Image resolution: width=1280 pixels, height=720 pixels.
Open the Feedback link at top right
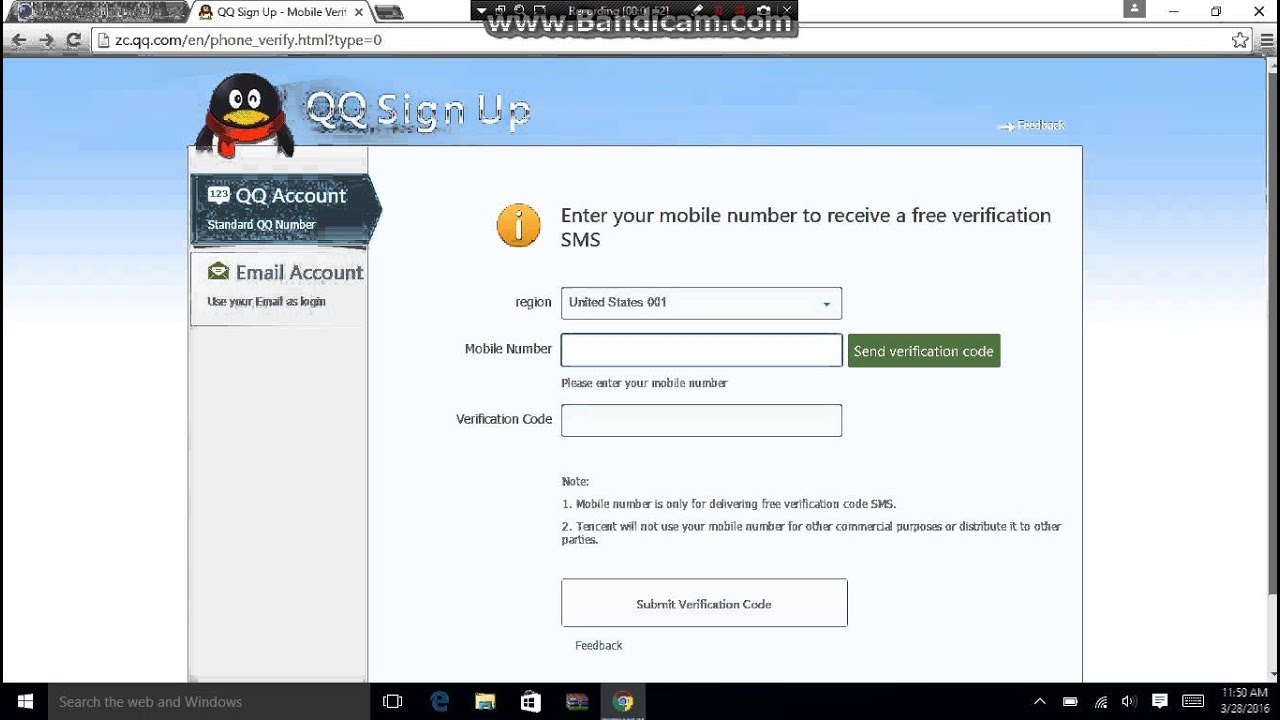[1032, 125]
